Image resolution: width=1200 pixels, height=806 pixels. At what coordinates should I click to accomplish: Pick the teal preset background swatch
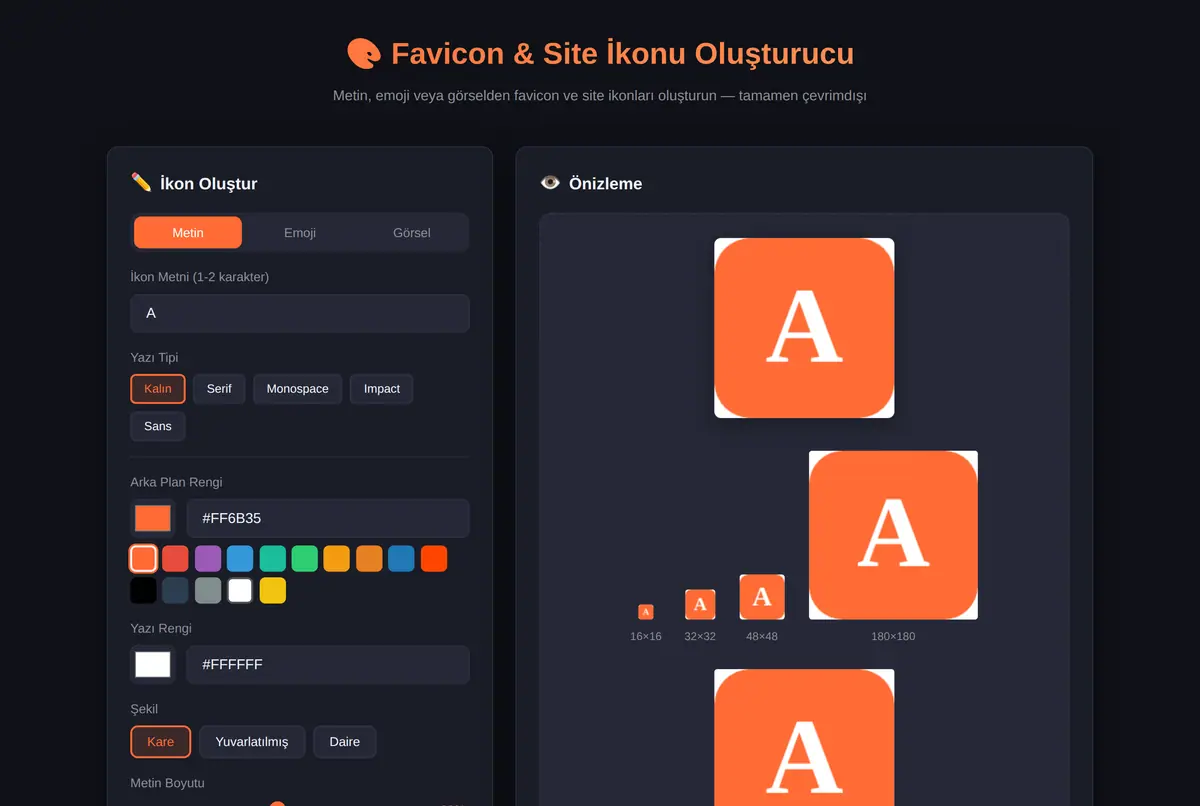click(273, 558)
